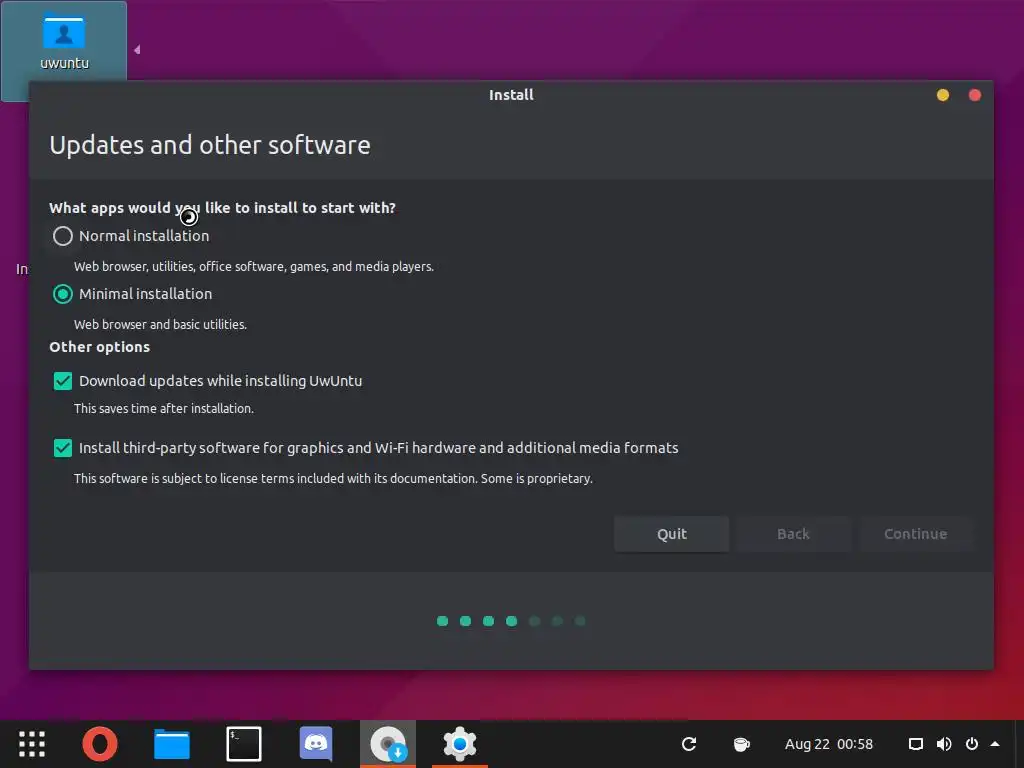Expand the system tray up arrow

(995, 744)
